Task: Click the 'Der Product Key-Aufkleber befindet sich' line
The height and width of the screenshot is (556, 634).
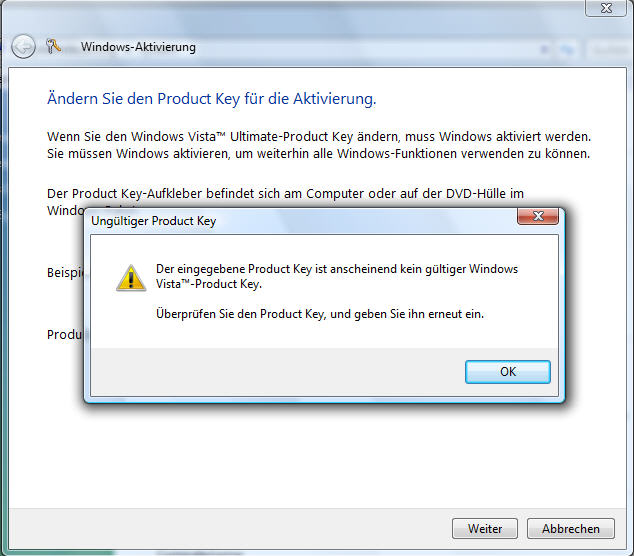Action: (x=286, y=193)
